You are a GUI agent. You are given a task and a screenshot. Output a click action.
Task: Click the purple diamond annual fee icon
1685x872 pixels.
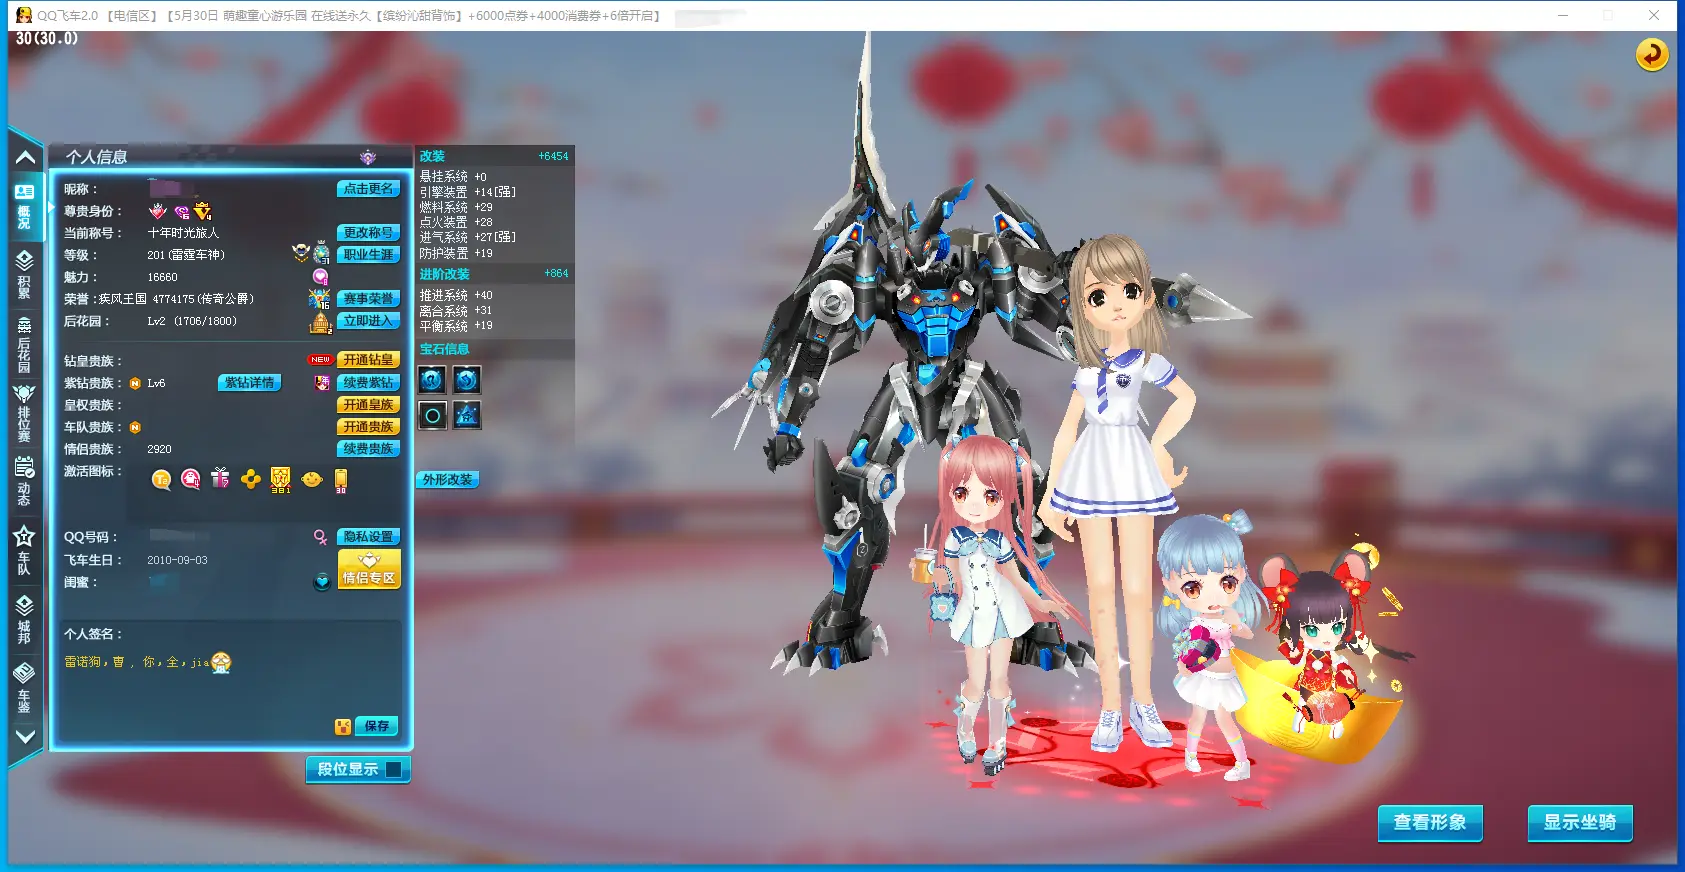(322, 383)
